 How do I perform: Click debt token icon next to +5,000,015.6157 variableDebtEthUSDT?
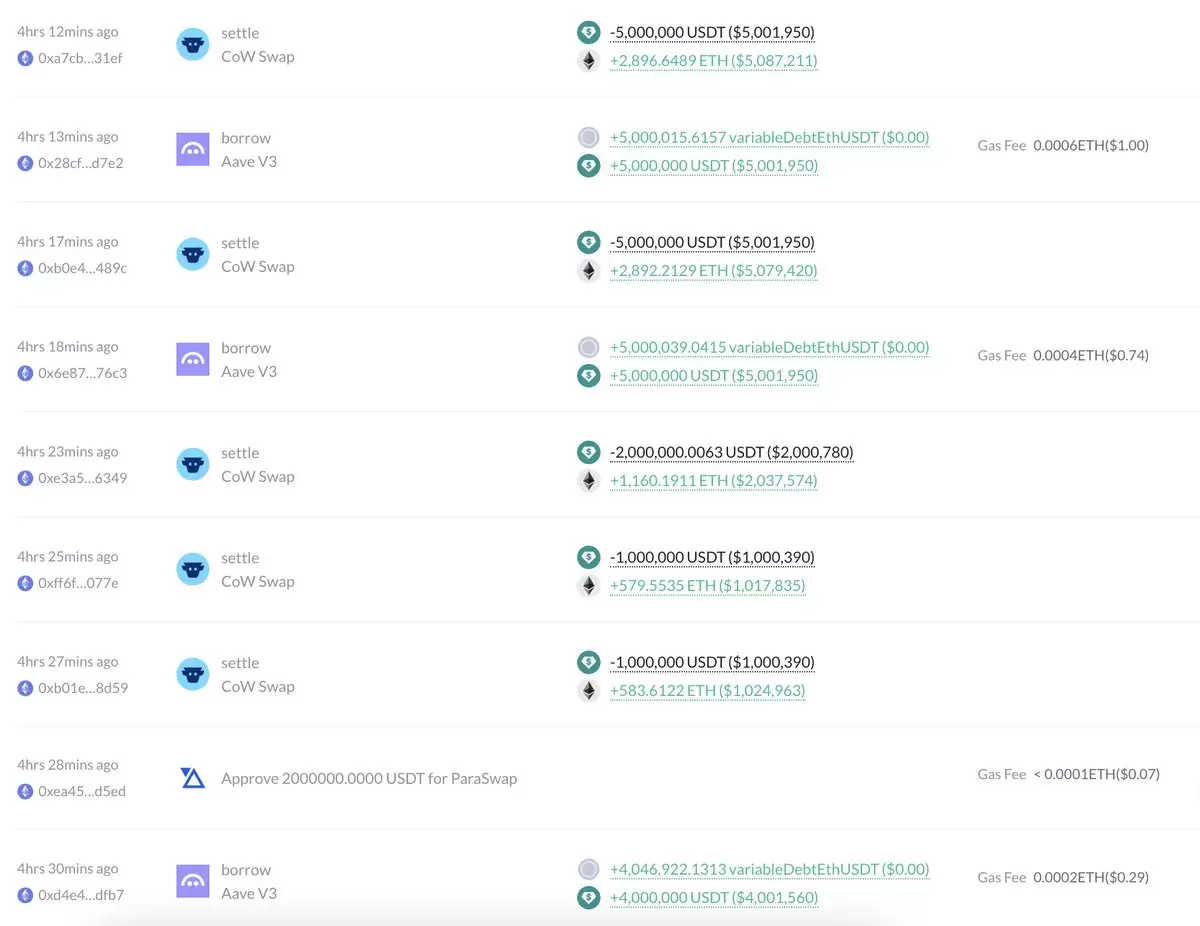[589, 138]
